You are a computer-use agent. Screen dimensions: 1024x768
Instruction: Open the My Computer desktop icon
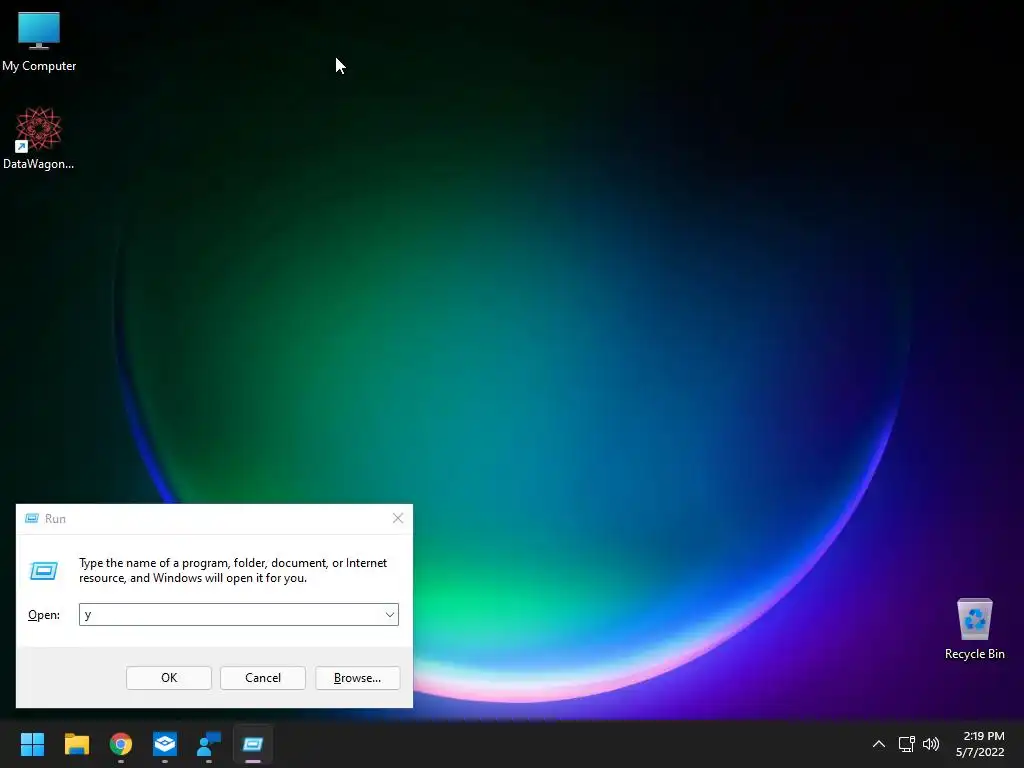pos(39,42)
